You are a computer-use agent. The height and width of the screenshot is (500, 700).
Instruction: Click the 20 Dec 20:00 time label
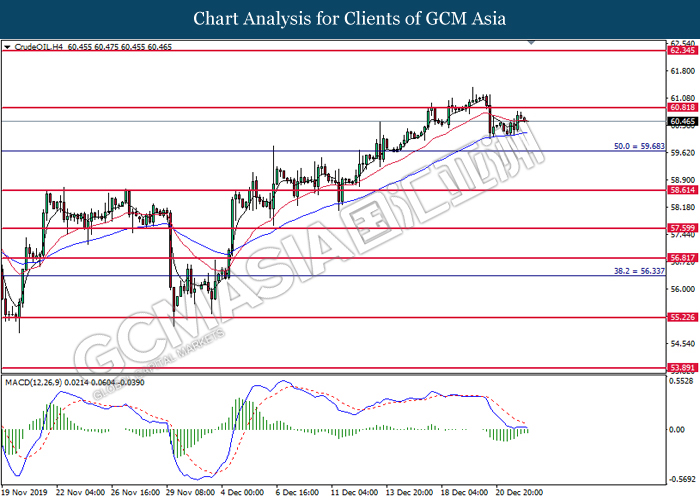pos(520,492)
